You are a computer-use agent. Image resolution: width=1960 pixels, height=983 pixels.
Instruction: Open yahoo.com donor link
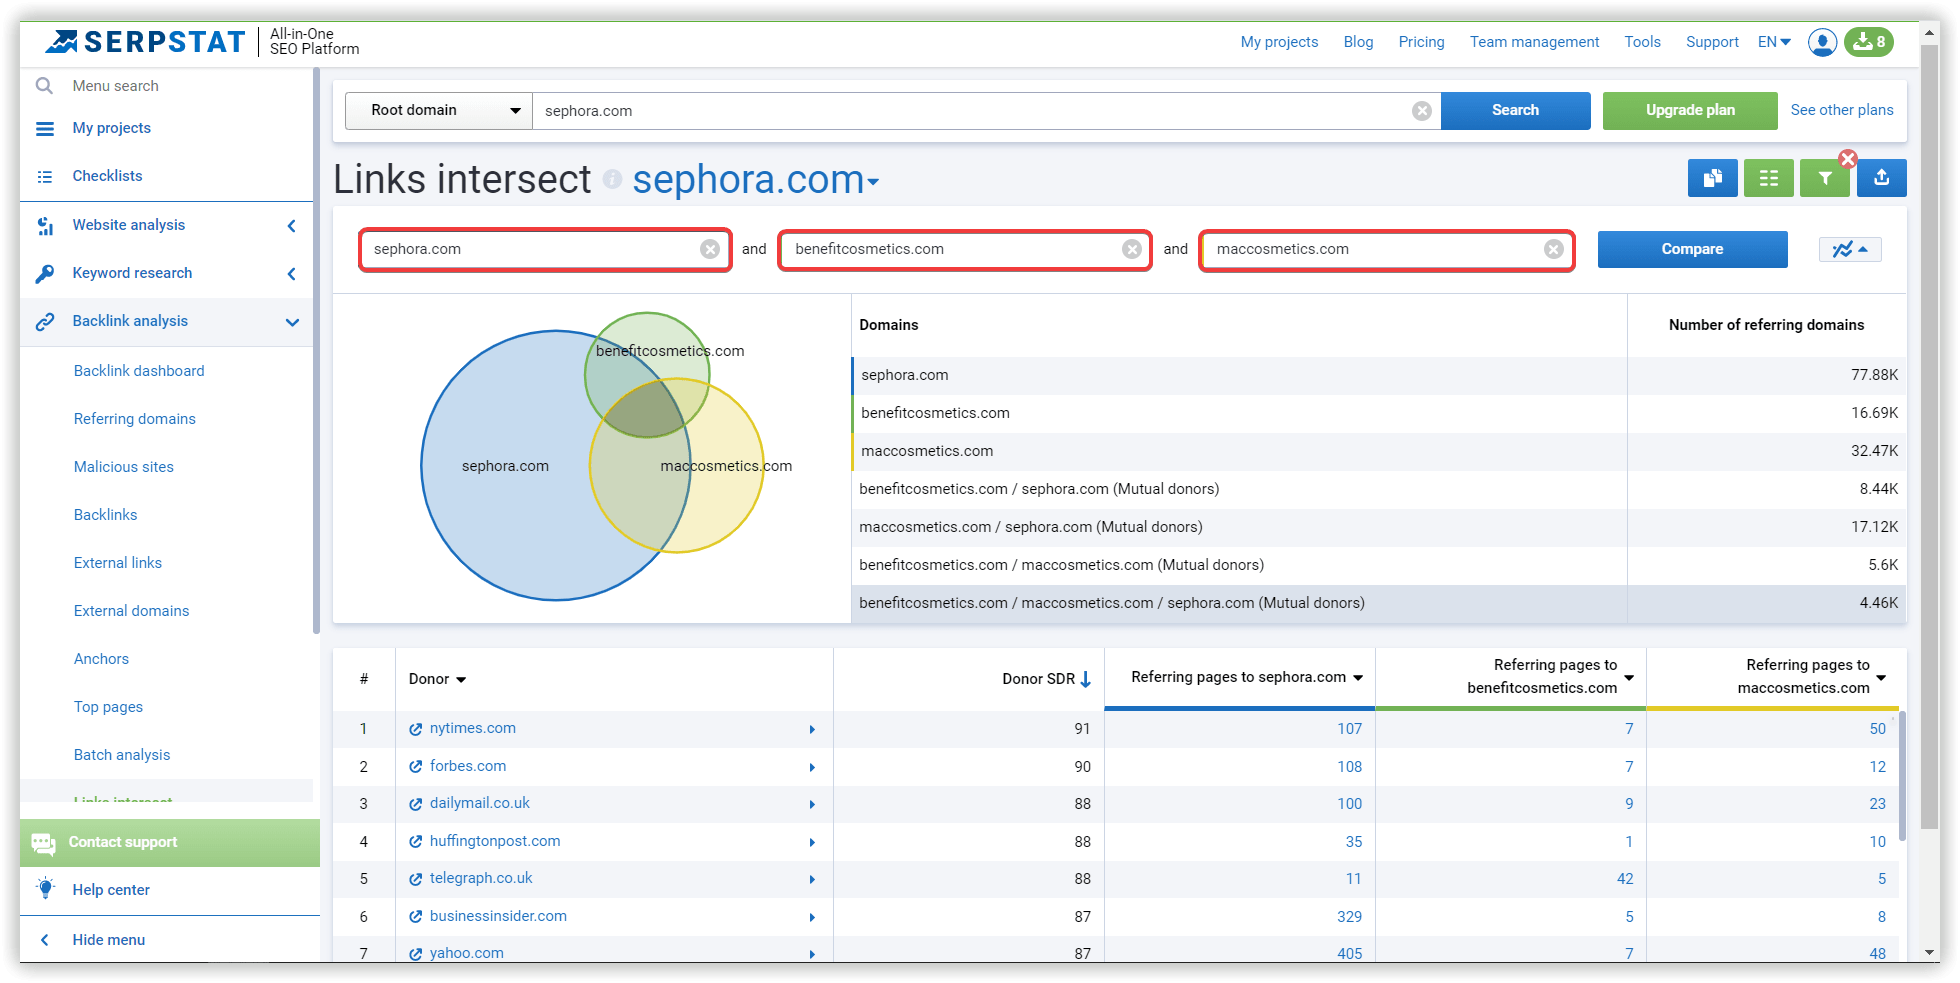pos(466,953)
